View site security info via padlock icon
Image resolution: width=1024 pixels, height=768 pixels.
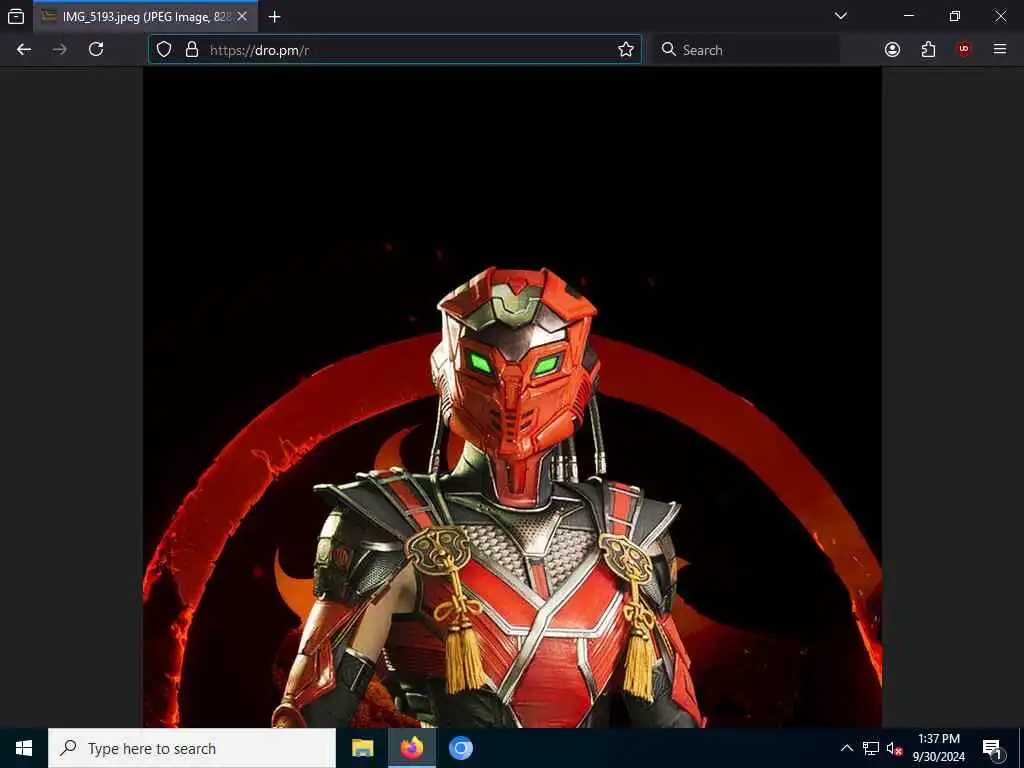[192, 50]
